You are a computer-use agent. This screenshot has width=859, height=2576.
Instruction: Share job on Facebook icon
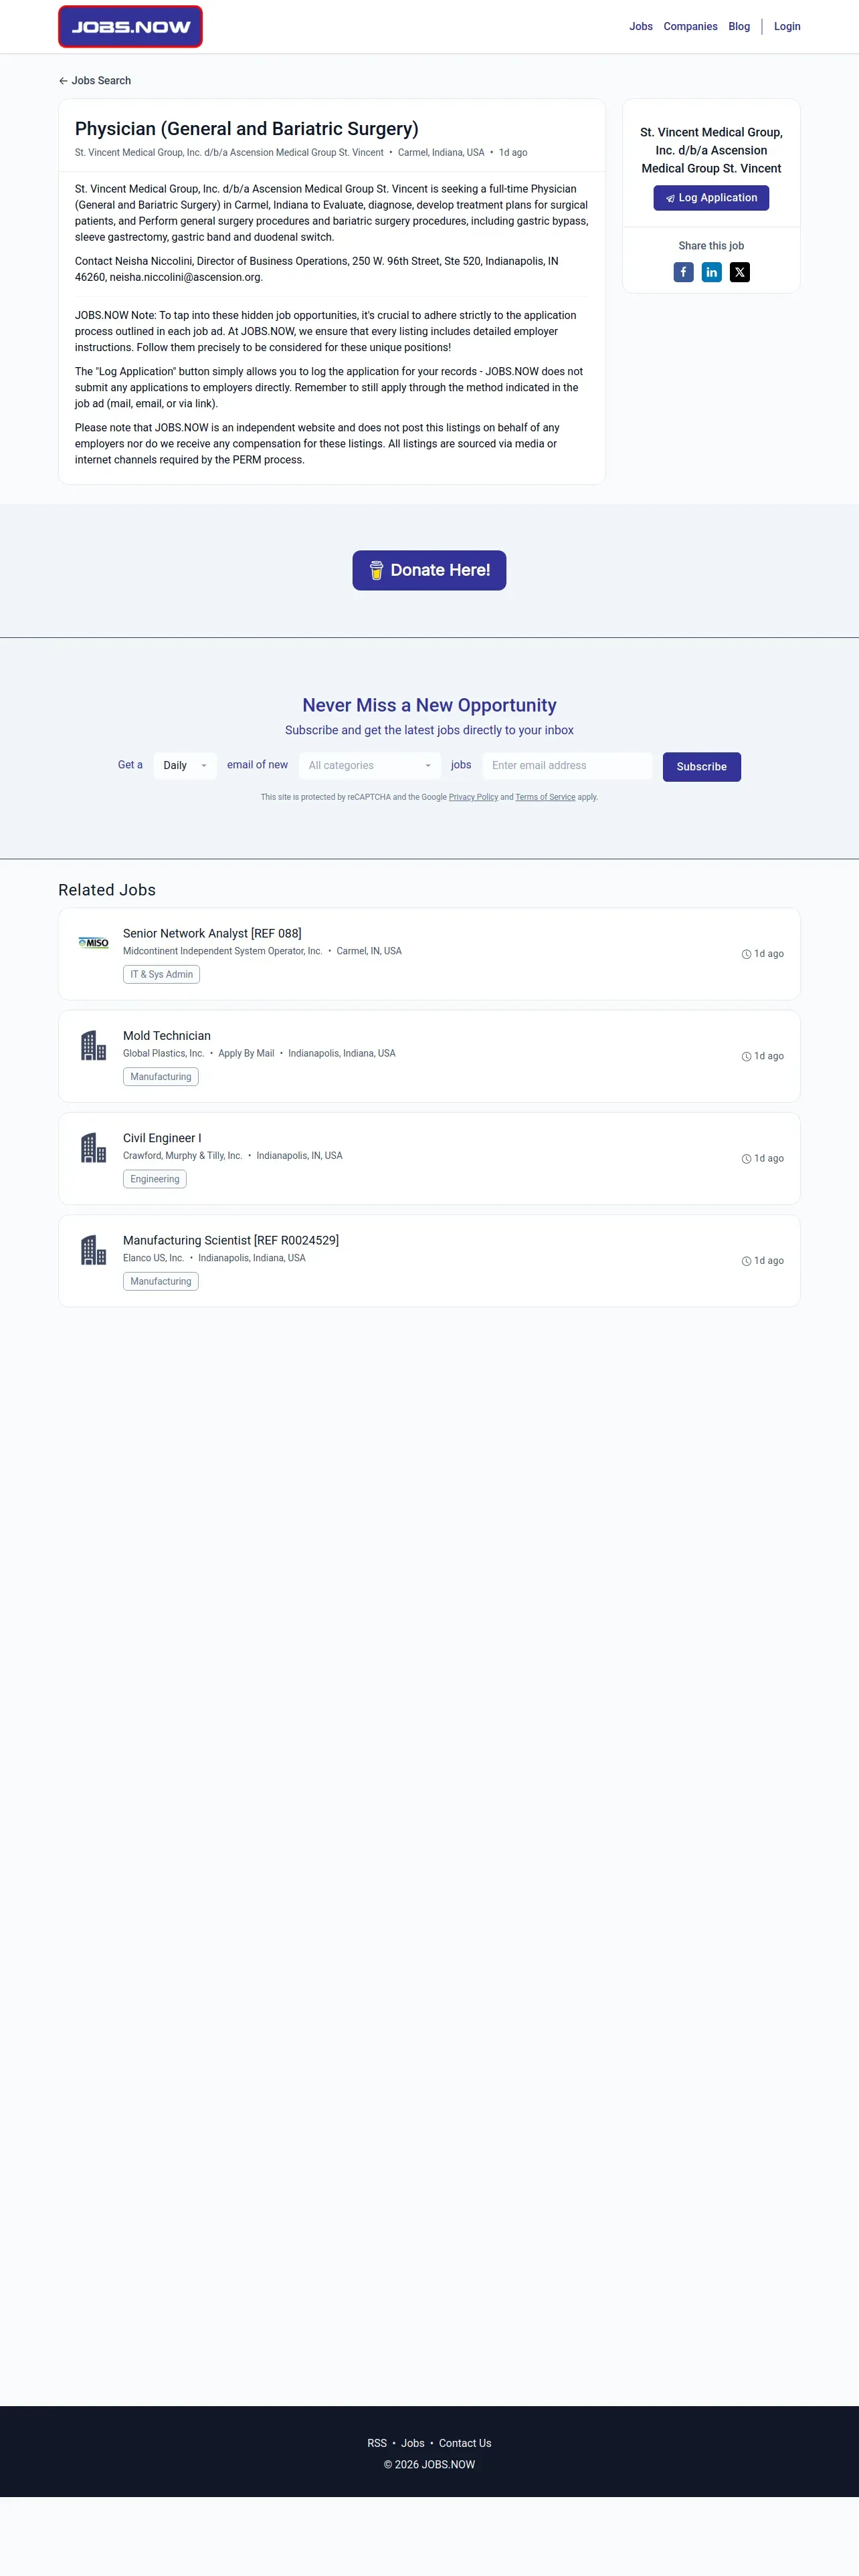pyautogui.click(x=683, y=272)
